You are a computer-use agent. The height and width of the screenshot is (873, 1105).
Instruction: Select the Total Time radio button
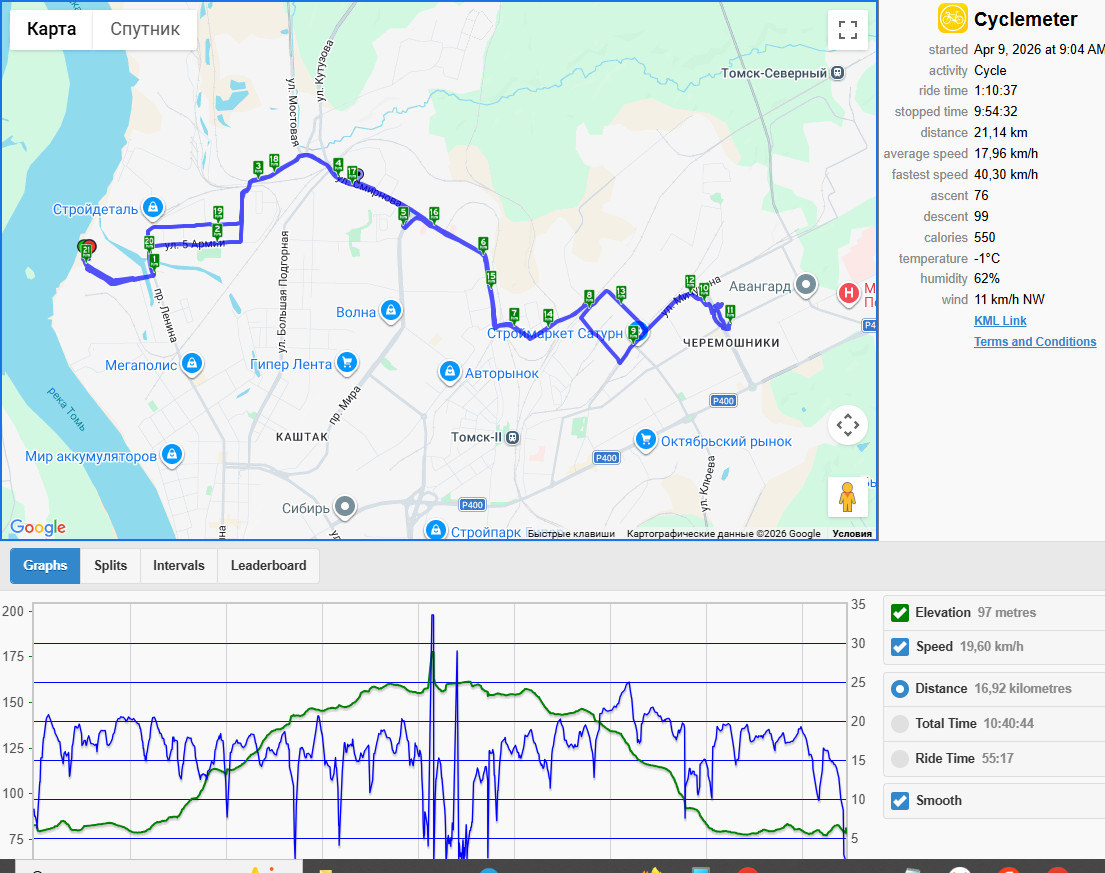[900, 724]
